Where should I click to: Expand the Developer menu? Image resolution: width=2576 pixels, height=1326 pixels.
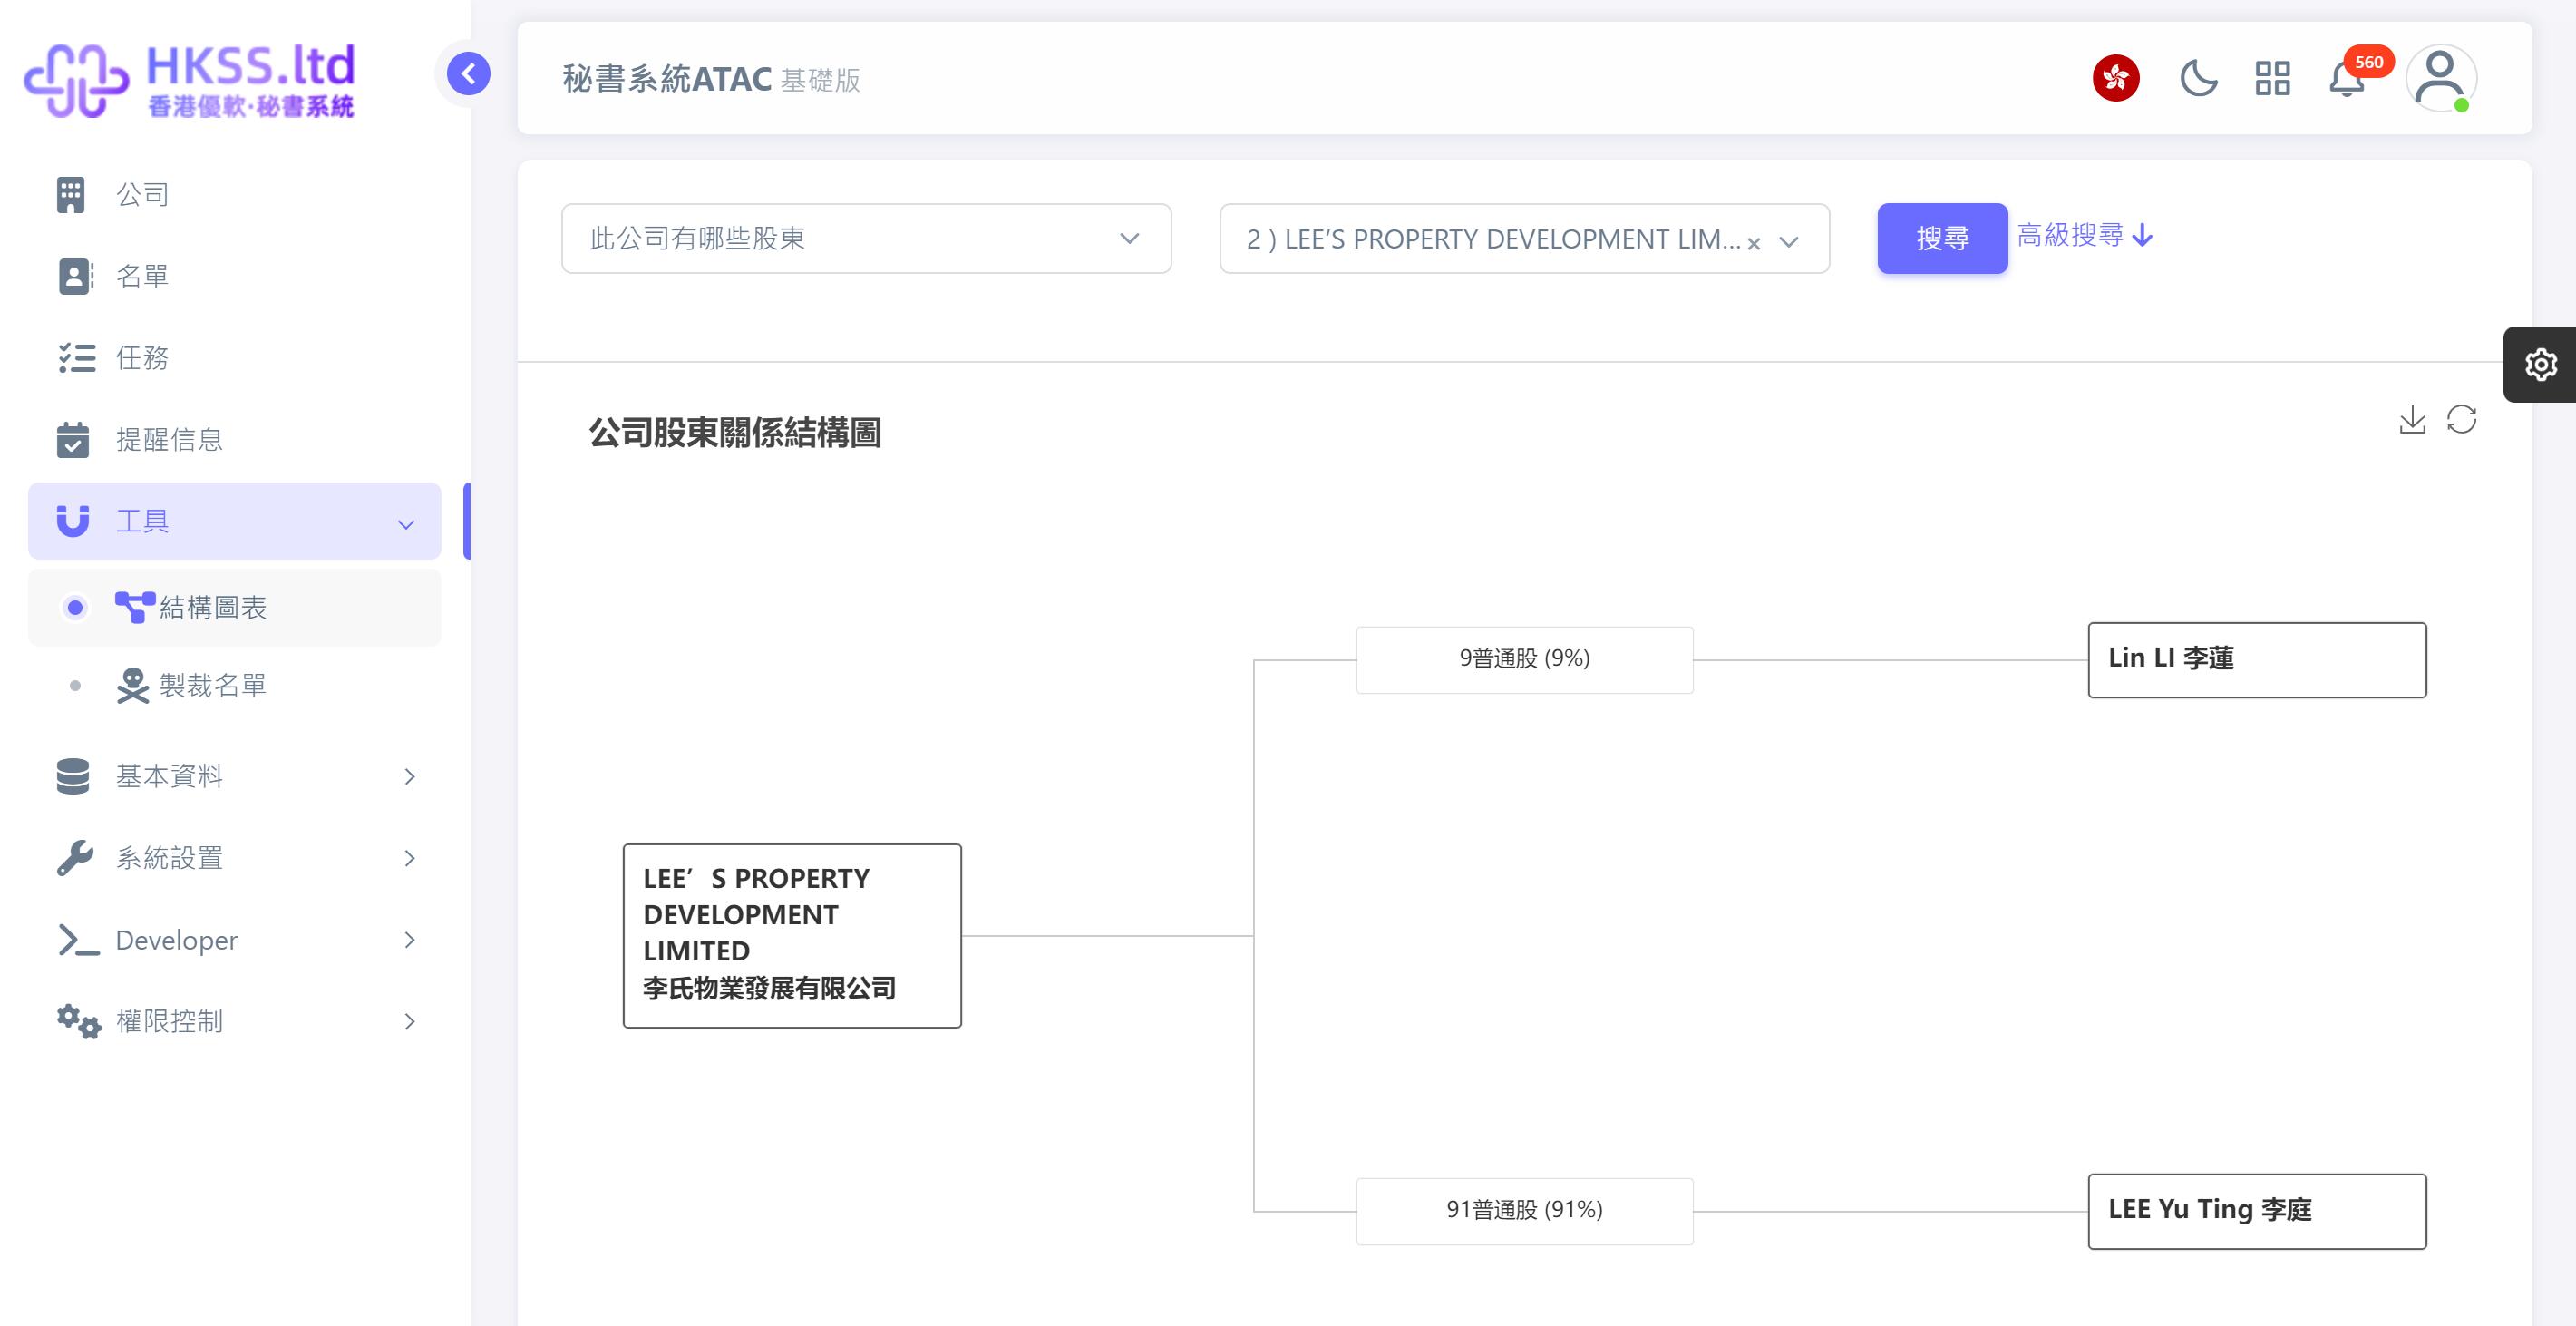[409, 940]
